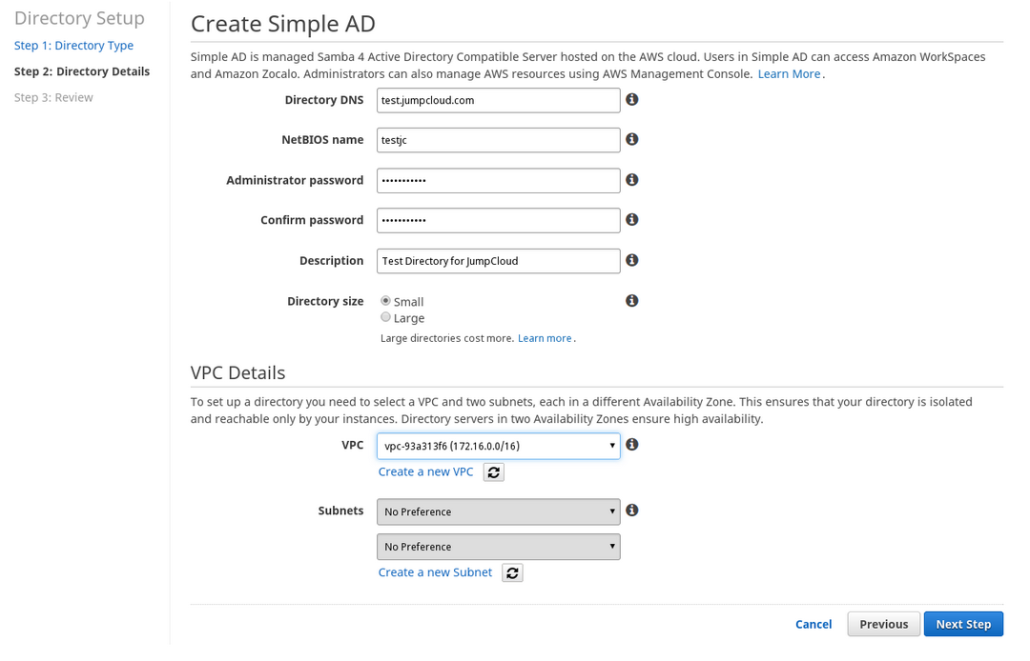Open the second Subnets No Preference dropdown
Screen dimensions: 1030x661
coord(499,547)
